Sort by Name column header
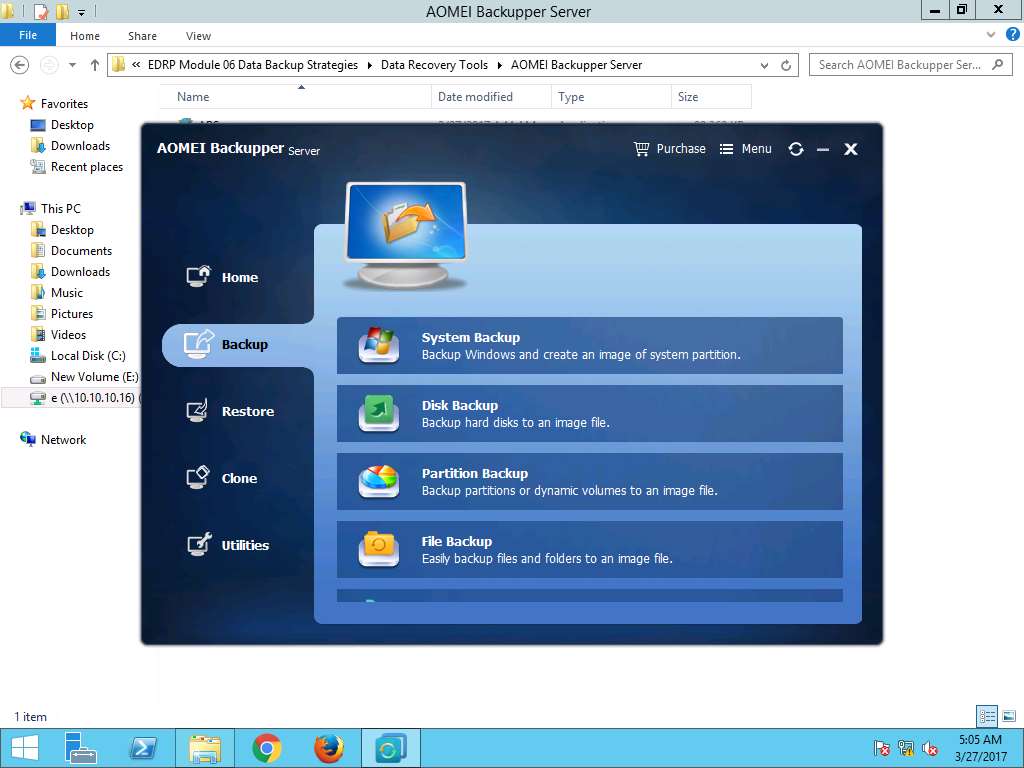Screen dimensions: 1024x768 coord(295,97)
